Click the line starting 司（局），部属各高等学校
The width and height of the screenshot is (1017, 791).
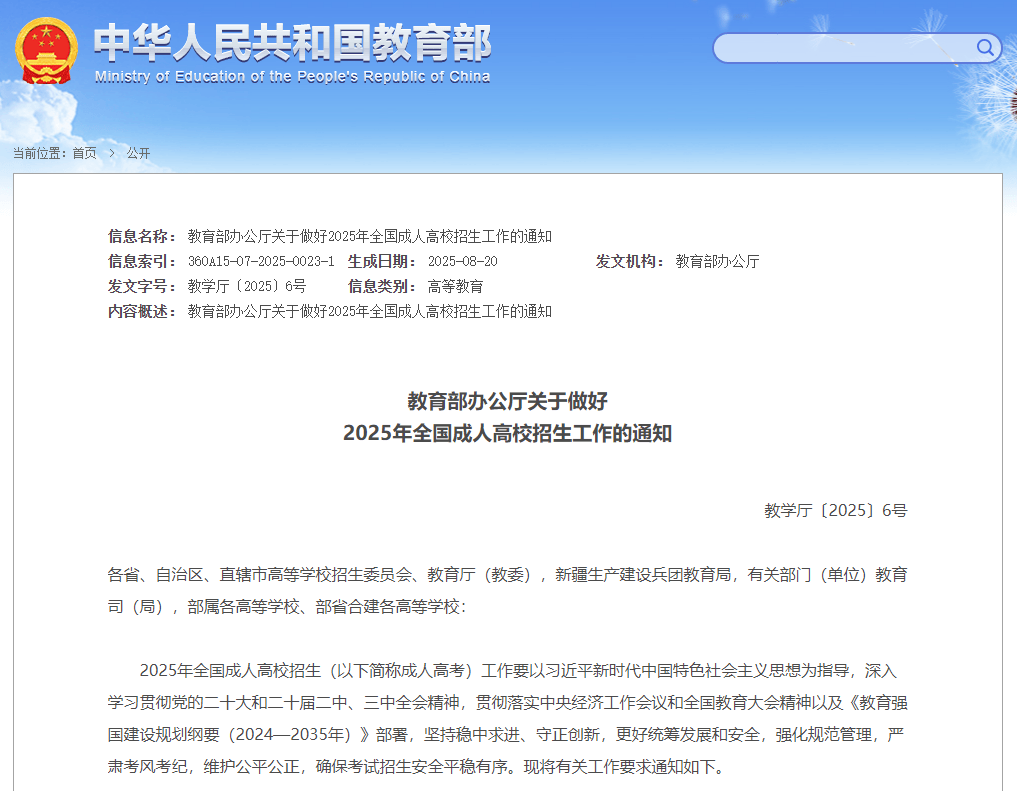(286, 607)
